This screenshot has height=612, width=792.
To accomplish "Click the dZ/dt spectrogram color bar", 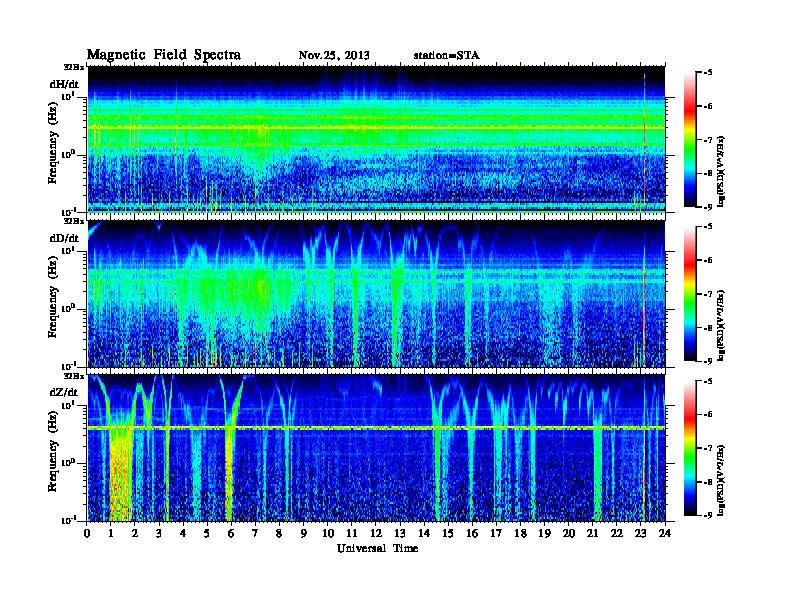I will 689,448.
